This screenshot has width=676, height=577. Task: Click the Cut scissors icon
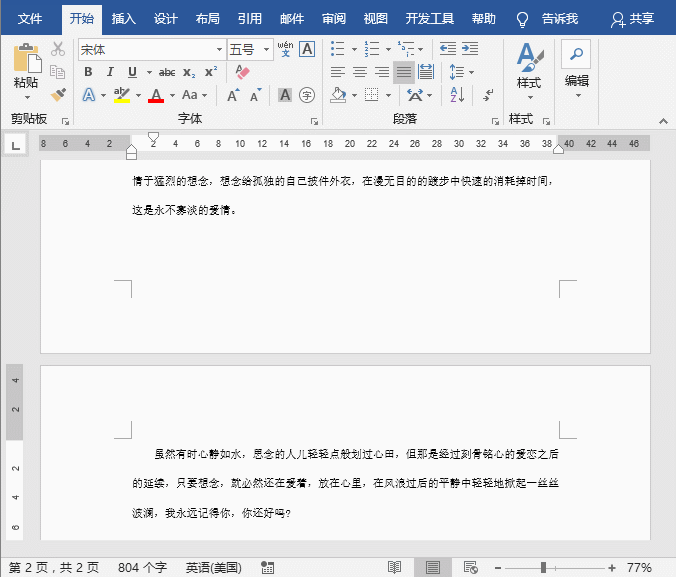(58, 49)
